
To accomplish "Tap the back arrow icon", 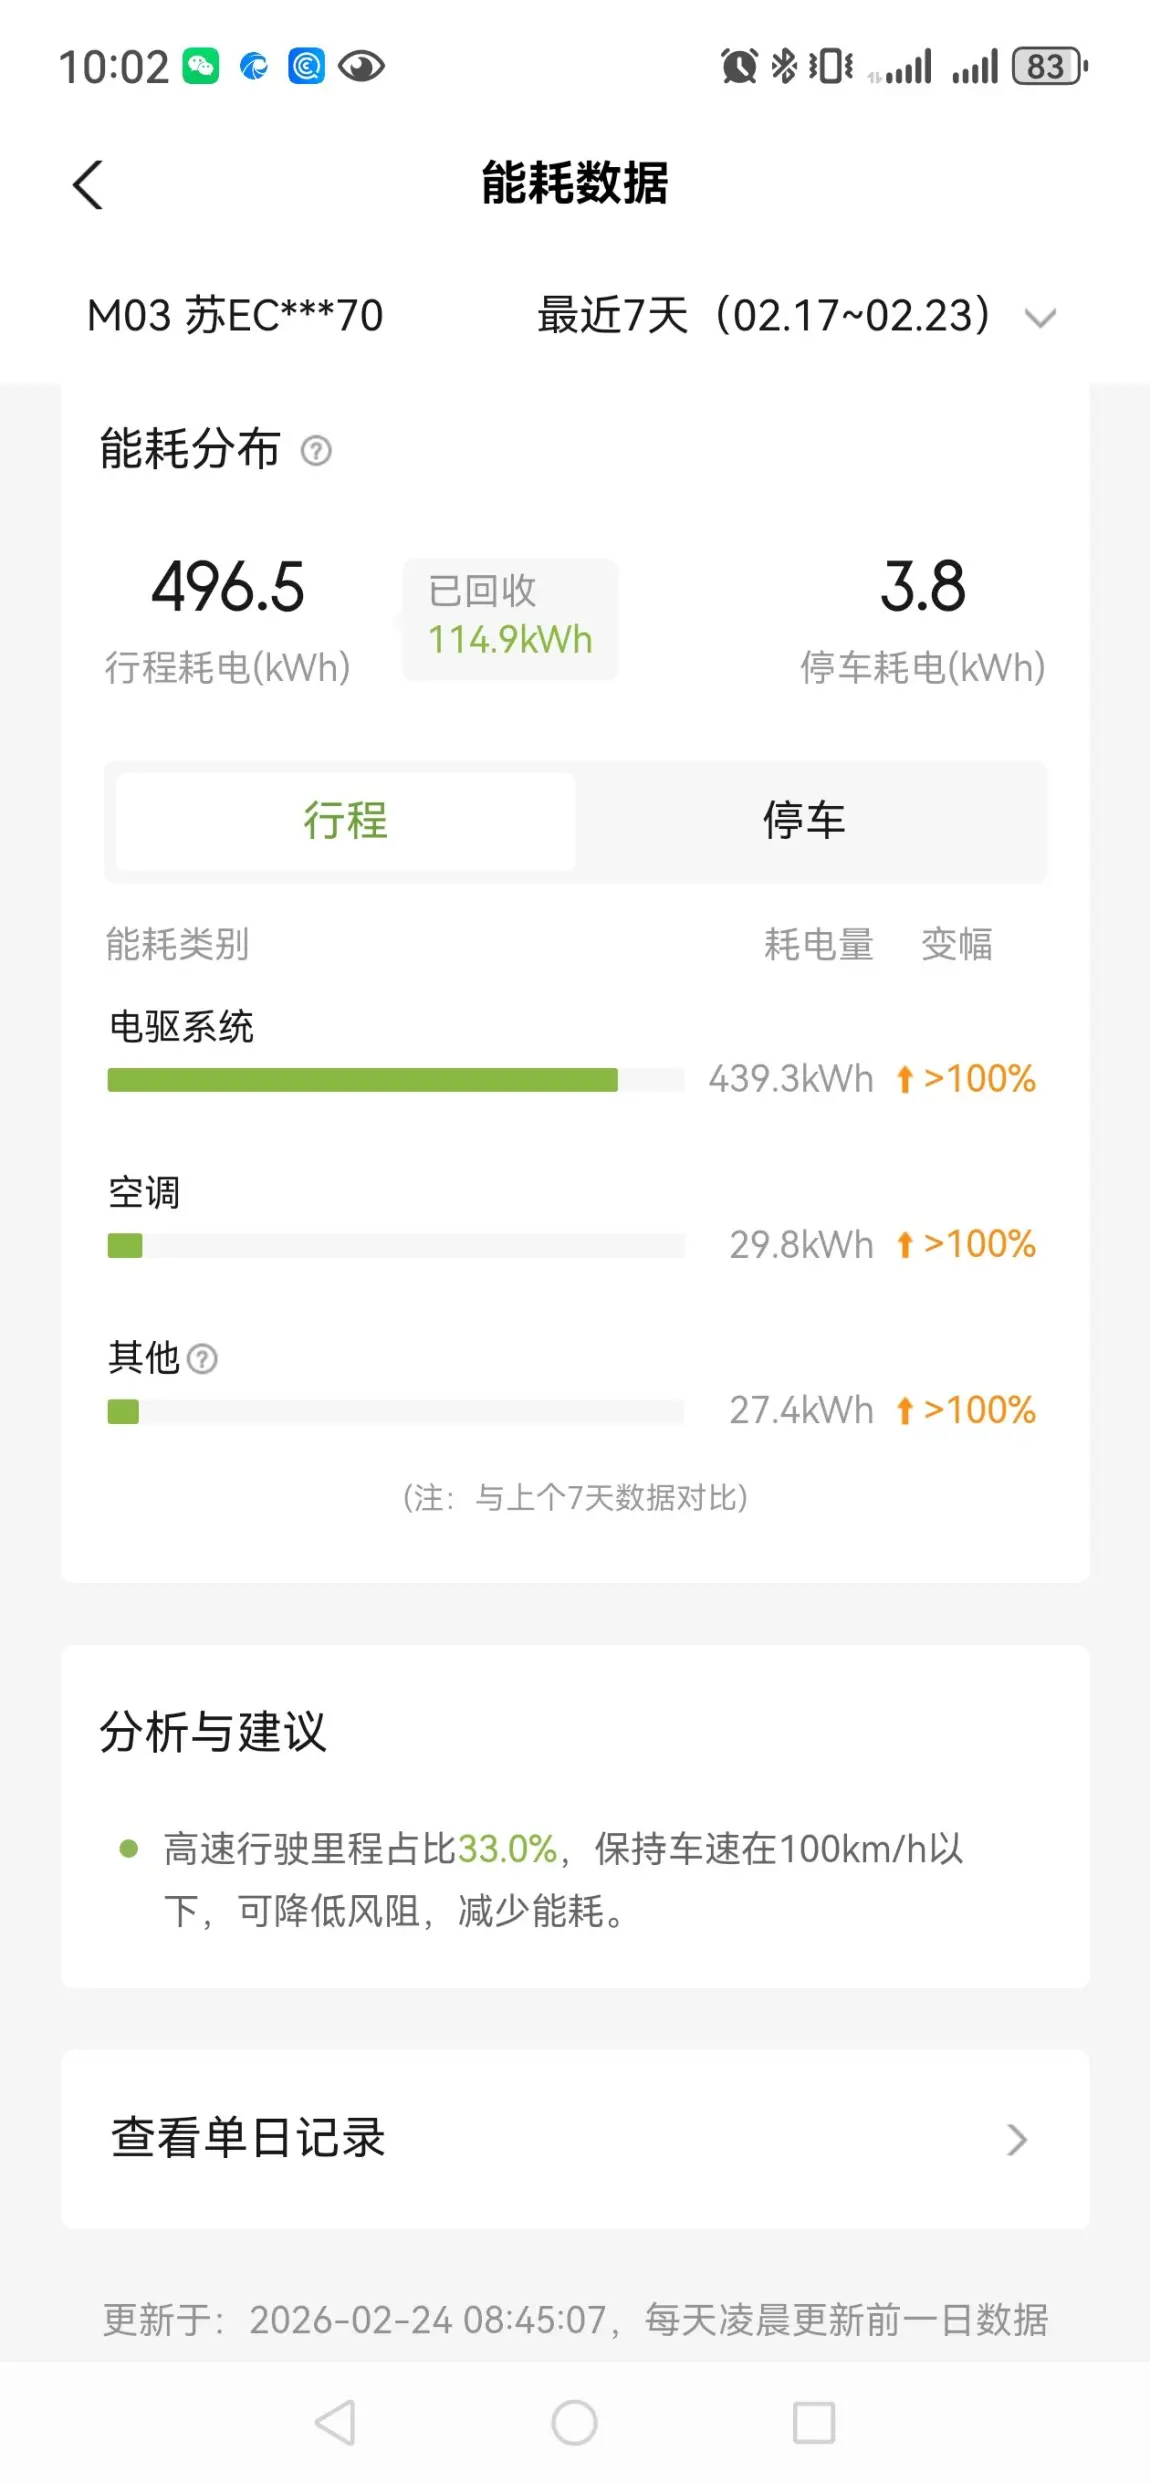I will (88, 185).
